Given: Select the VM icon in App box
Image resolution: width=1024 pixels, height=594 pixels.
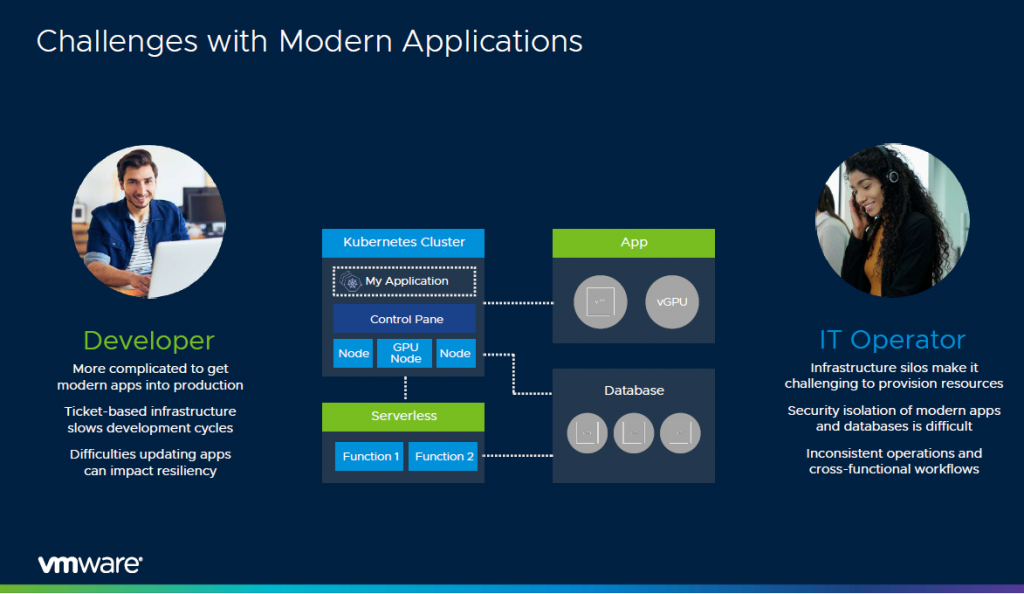Looking at the screenshot, I should [x=600, y=301].
